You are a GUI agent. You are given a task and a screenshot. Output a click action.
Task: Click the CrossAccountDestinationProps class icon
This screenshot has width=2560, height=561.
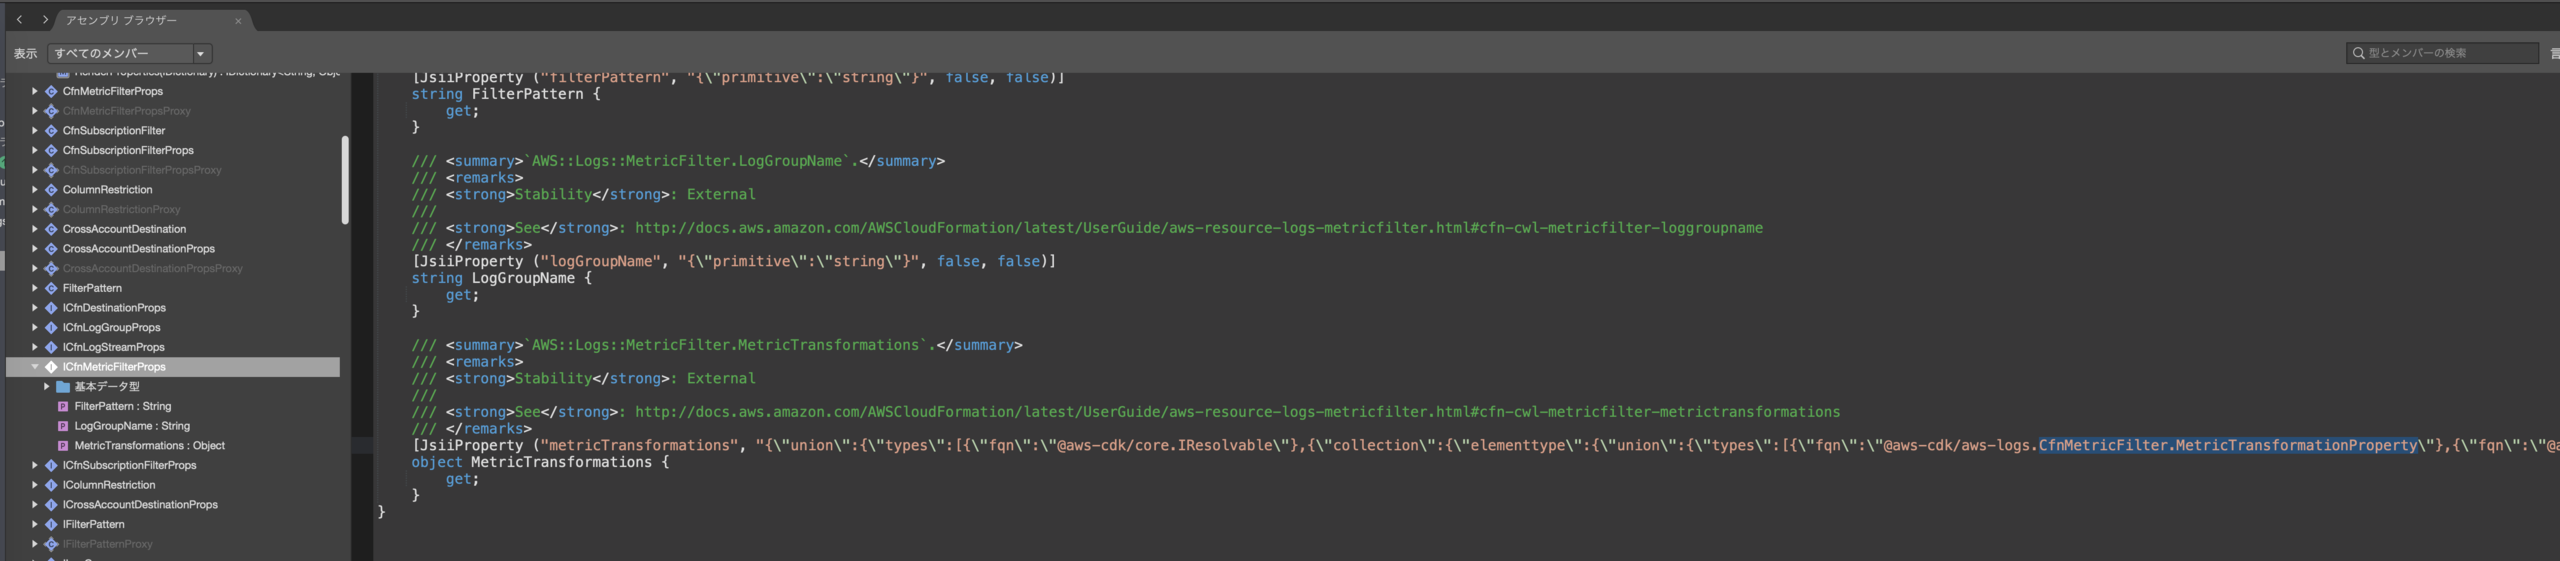(x=51, y=249)
